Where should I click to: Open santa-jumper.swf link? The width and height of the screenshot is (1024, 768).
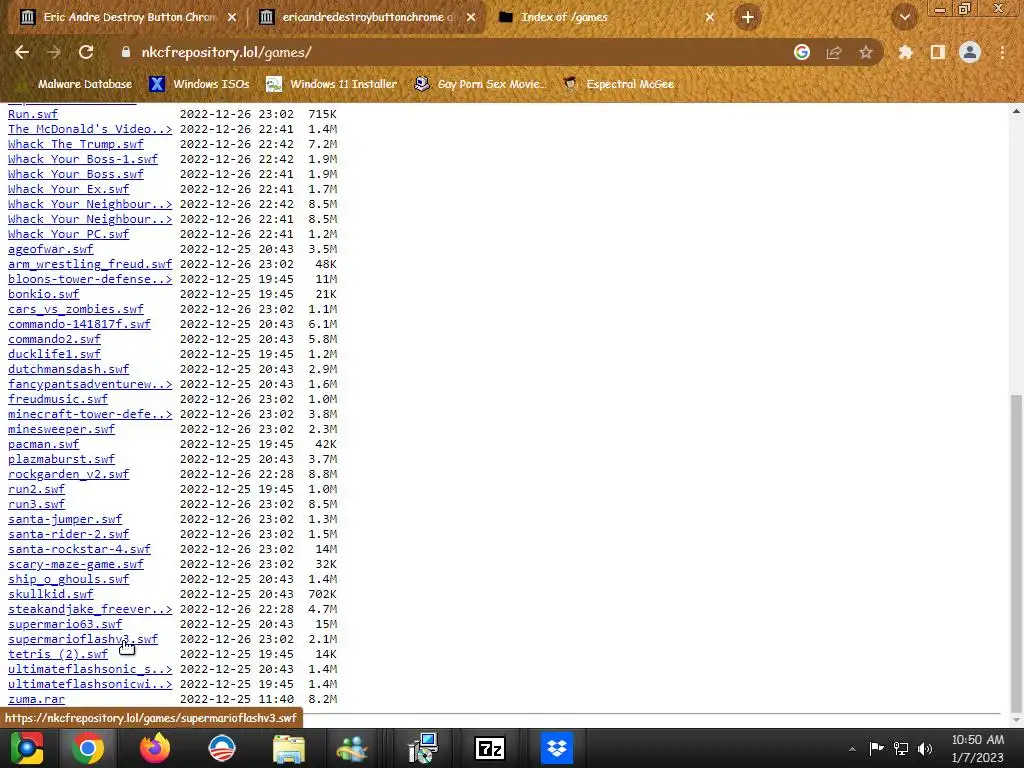tap(65, 520)
